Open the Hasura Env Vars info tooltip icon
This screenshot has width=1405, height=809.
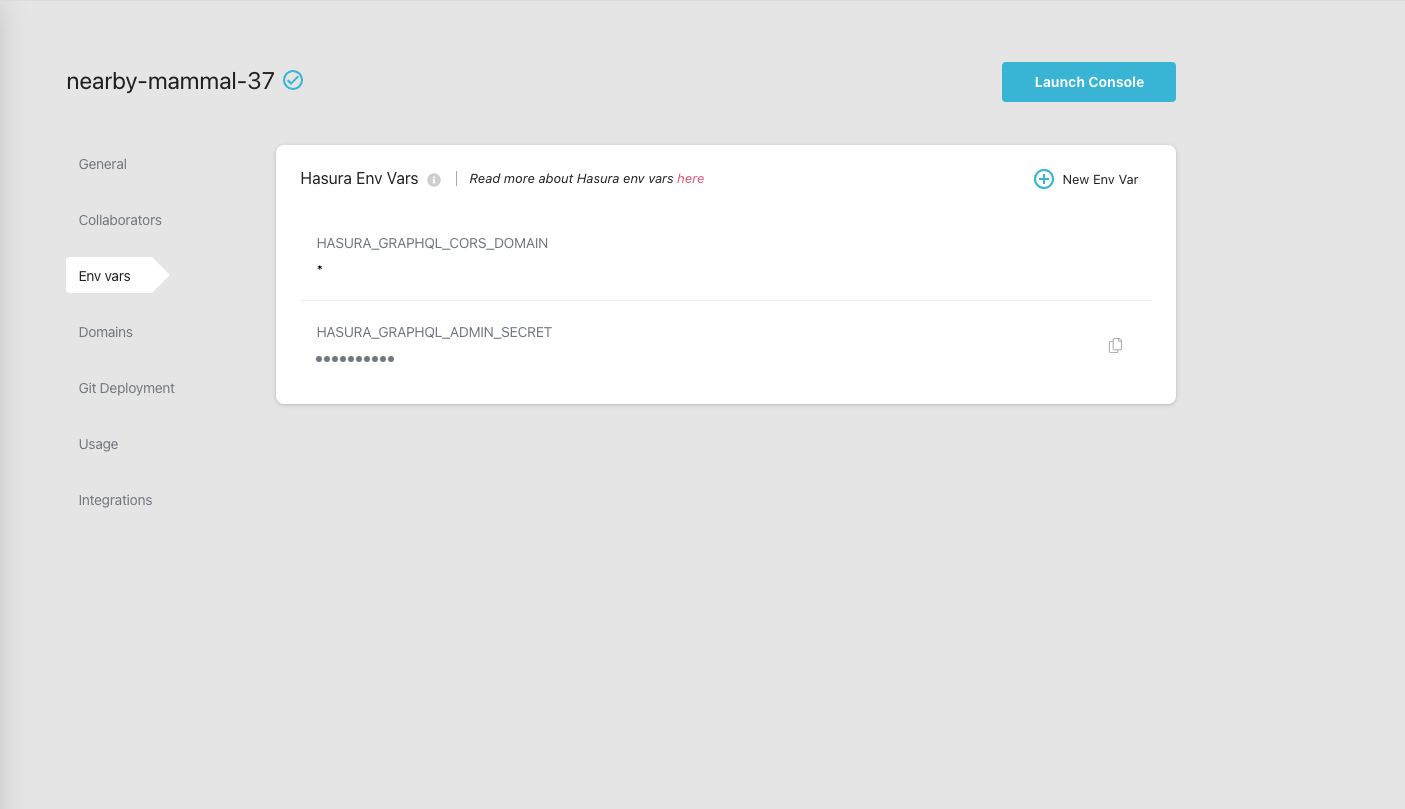click(x=433, y=179)
